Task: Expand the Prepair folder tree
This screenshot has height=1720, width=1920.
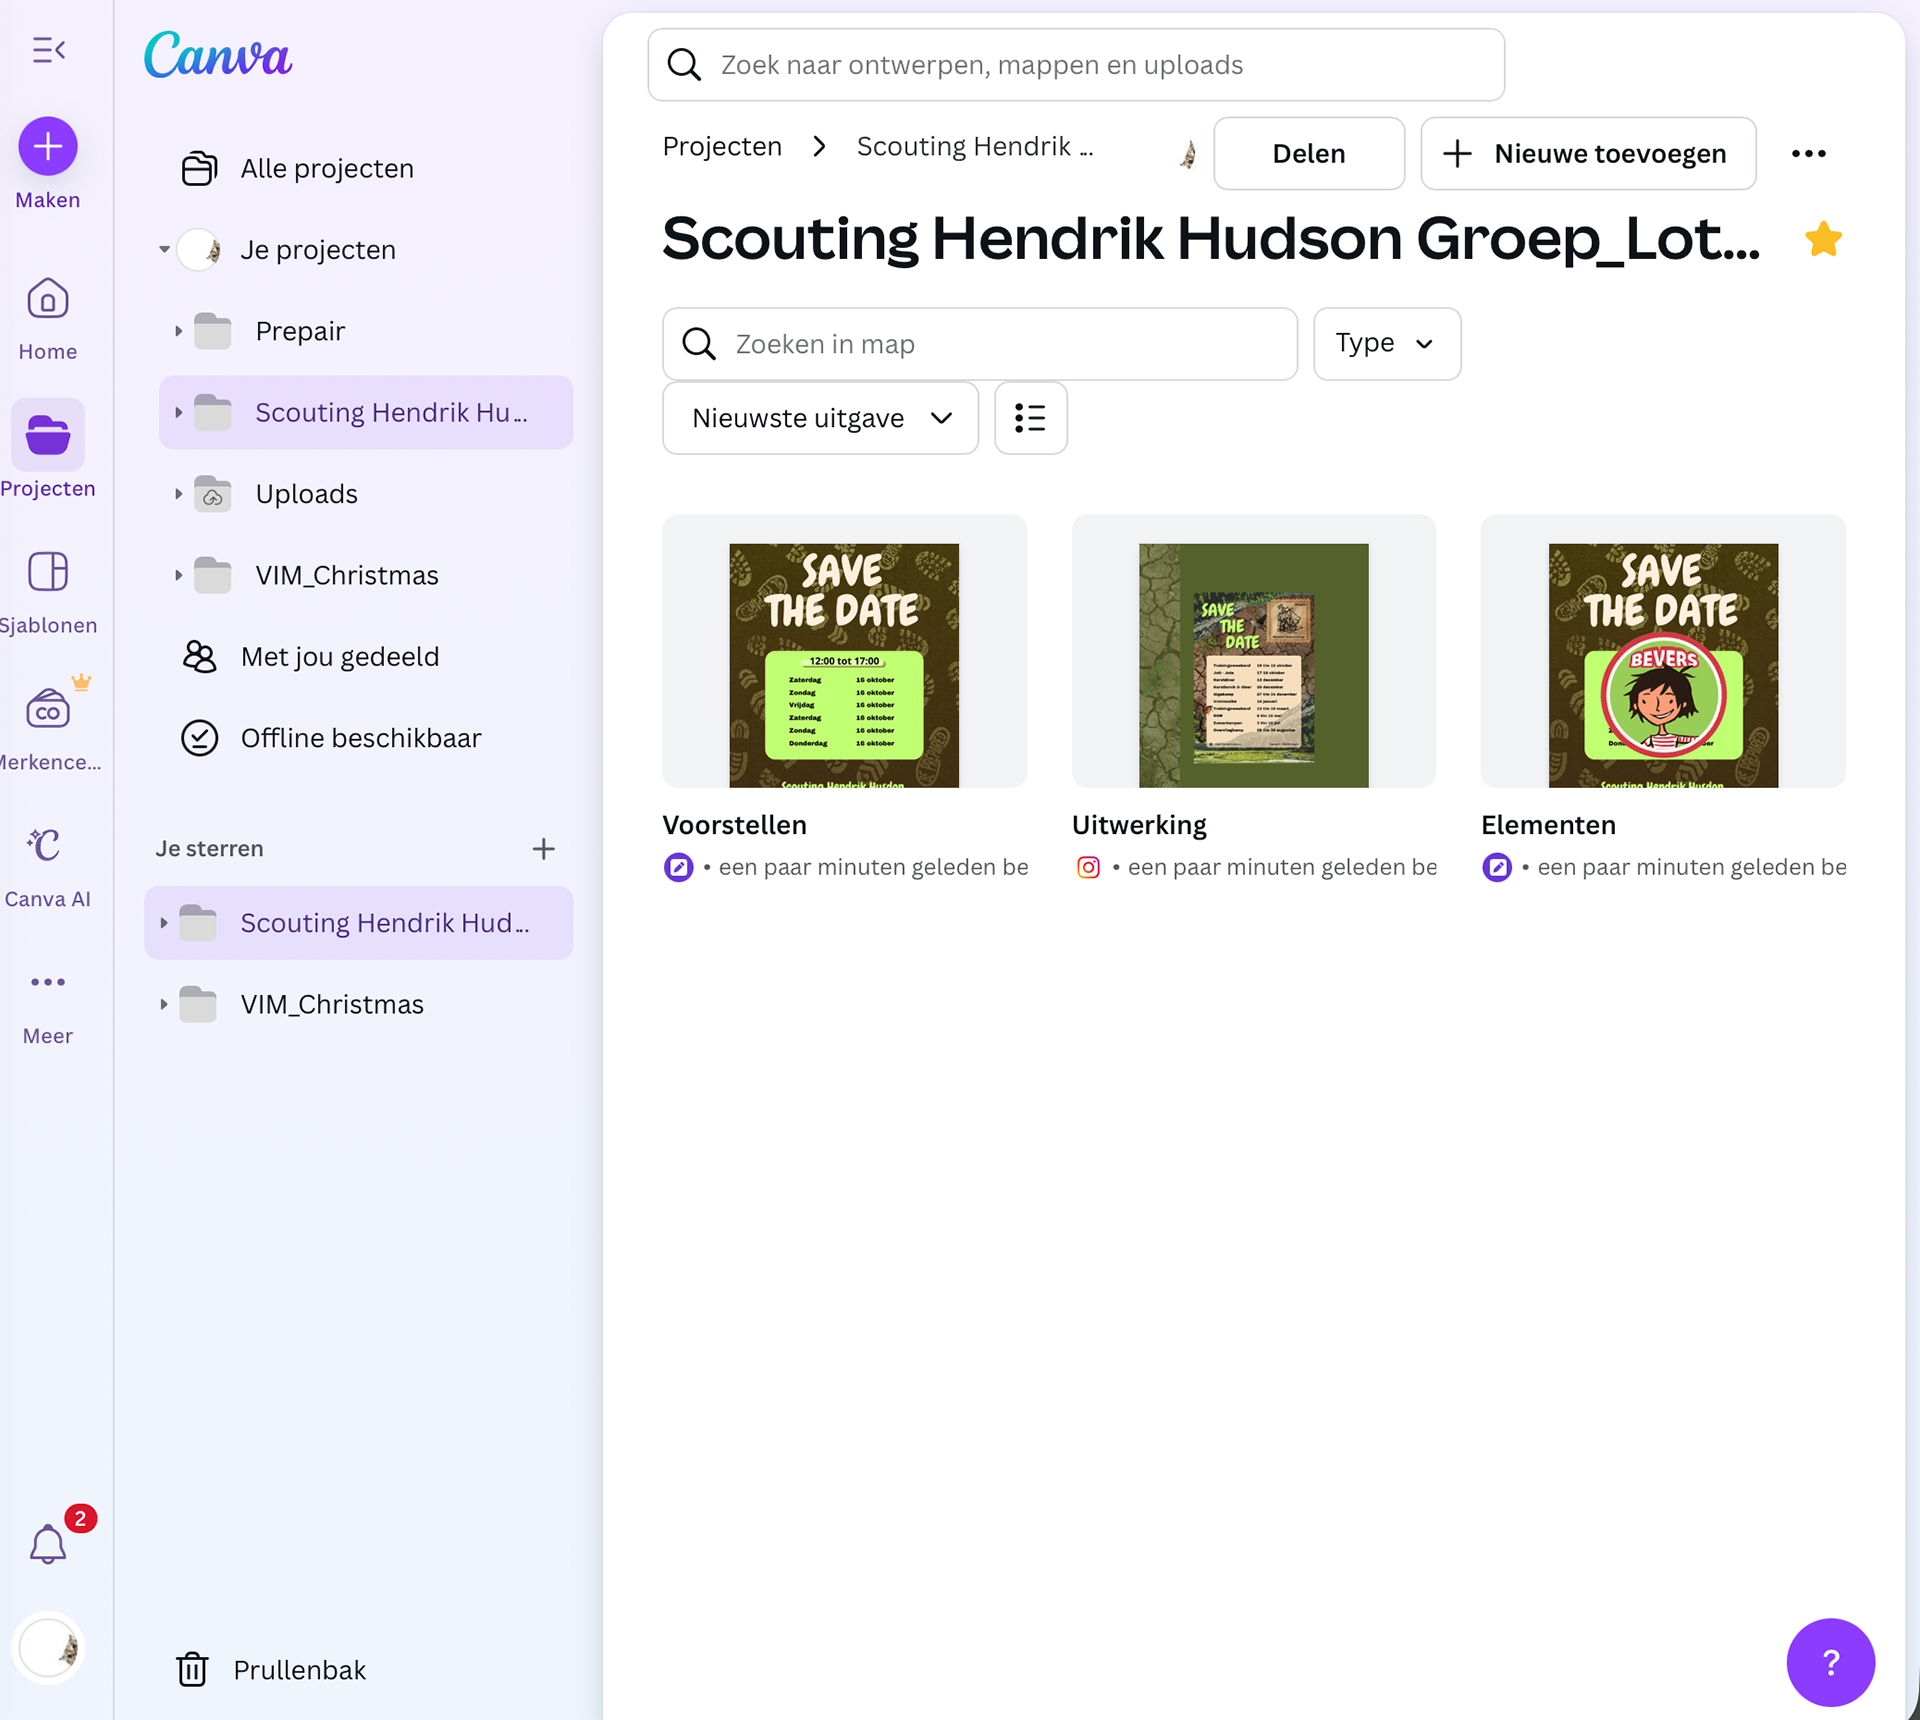Action: [178, 331]
